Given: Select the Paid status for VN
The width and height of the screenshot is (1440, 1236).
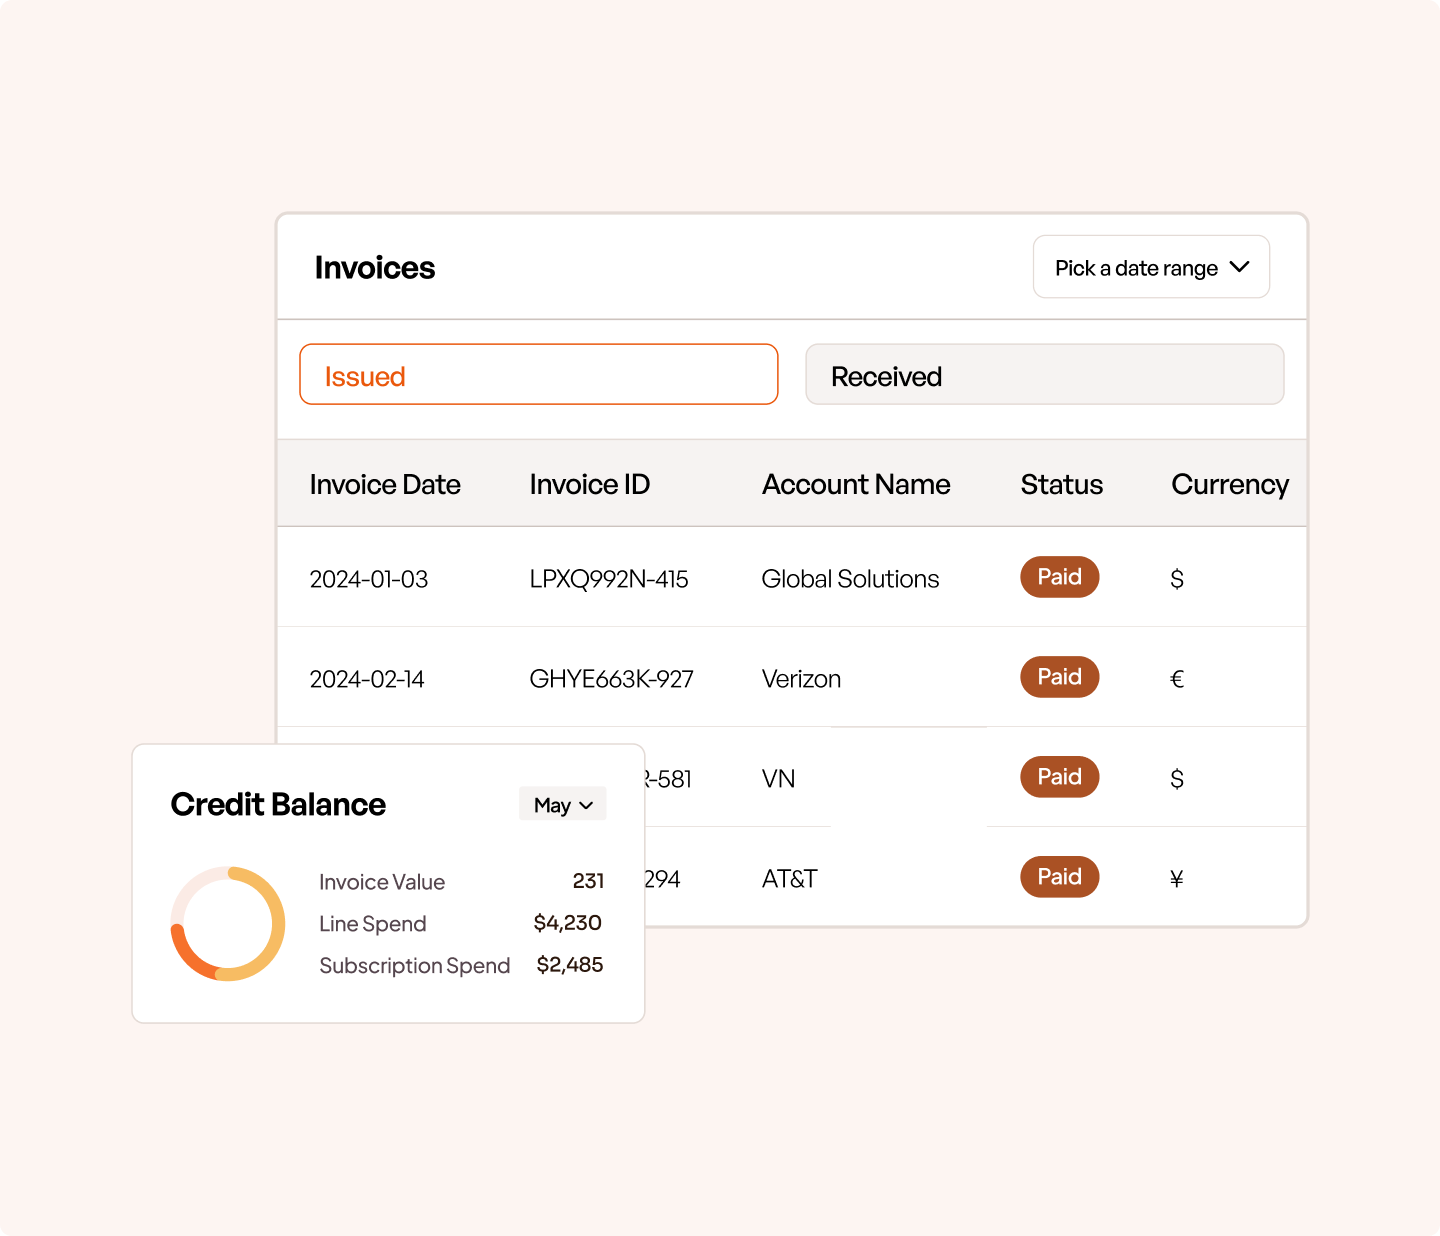Looking at the screenshot, I should tap(1059, 777).
